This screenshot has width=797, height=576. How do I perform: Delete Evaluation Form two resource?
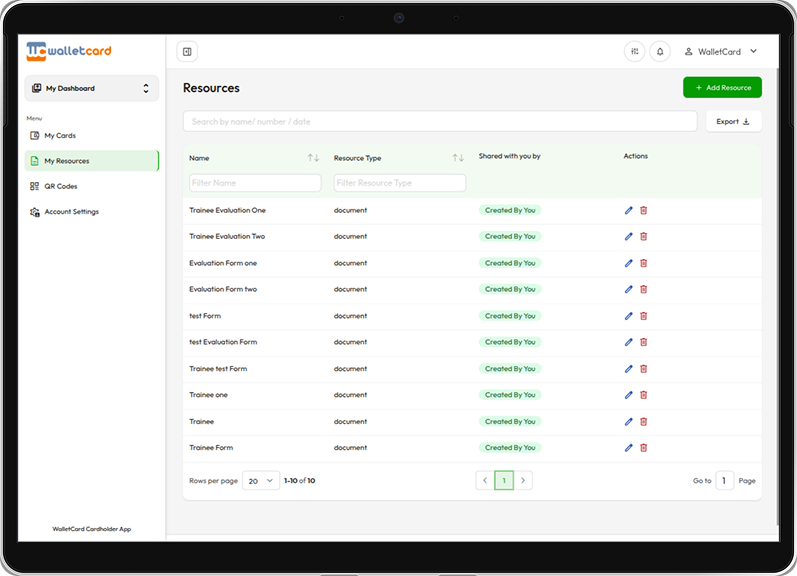point(643,289)
